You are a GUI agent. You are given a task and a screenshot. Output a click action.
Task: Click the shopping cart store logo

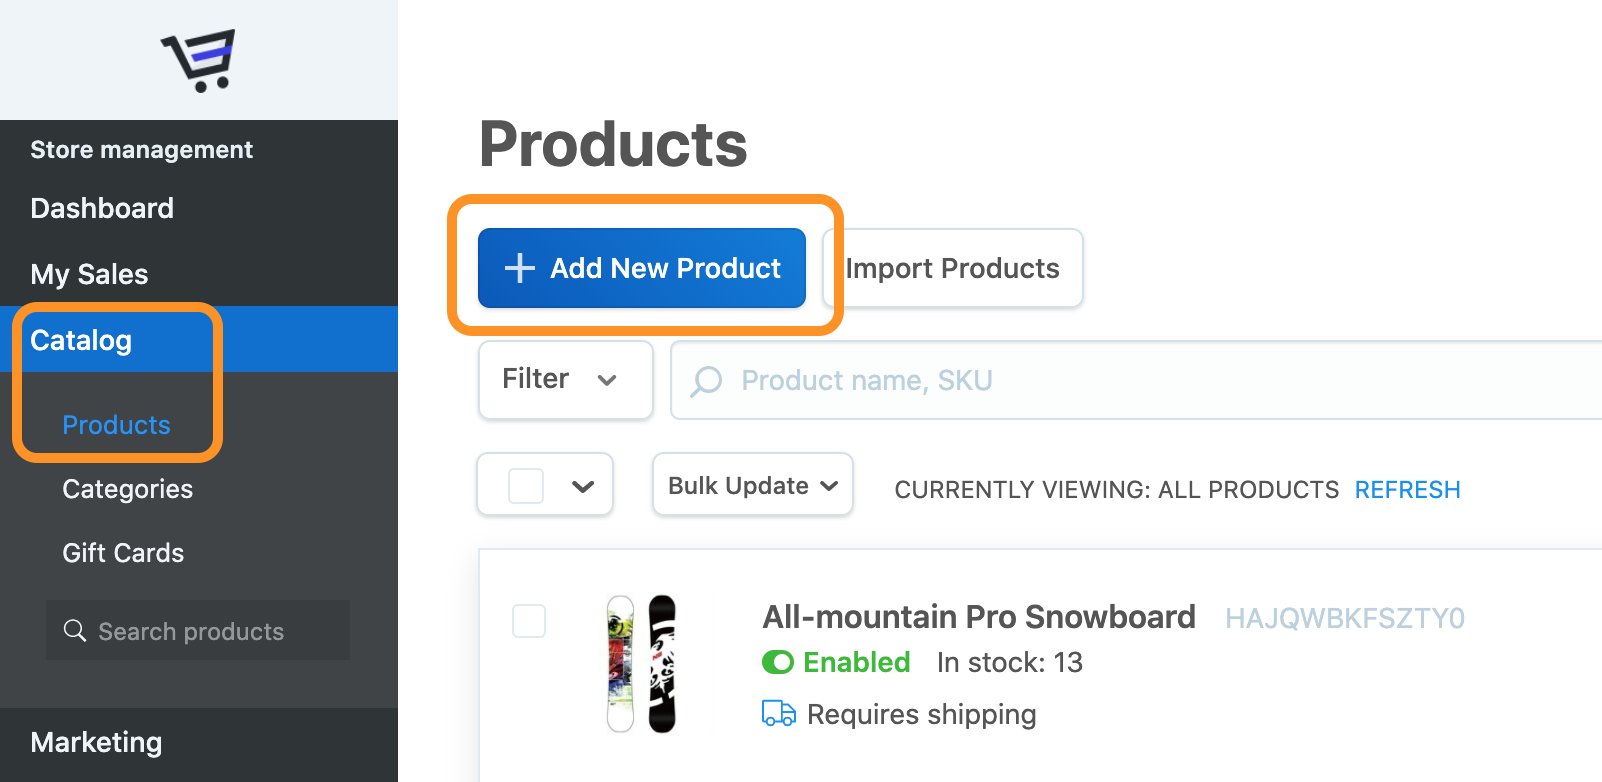[x=199, y=60]
